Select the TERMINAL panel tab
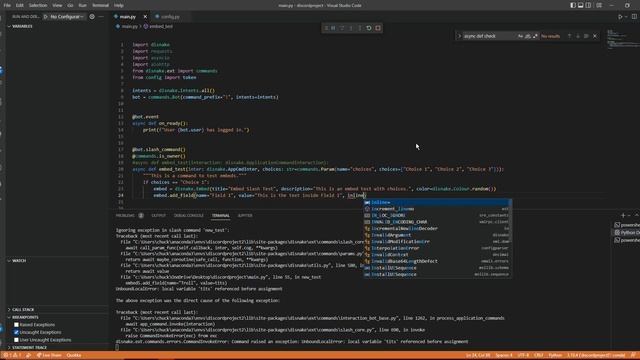This screenshot has height=360, width=640. (220, 216)
